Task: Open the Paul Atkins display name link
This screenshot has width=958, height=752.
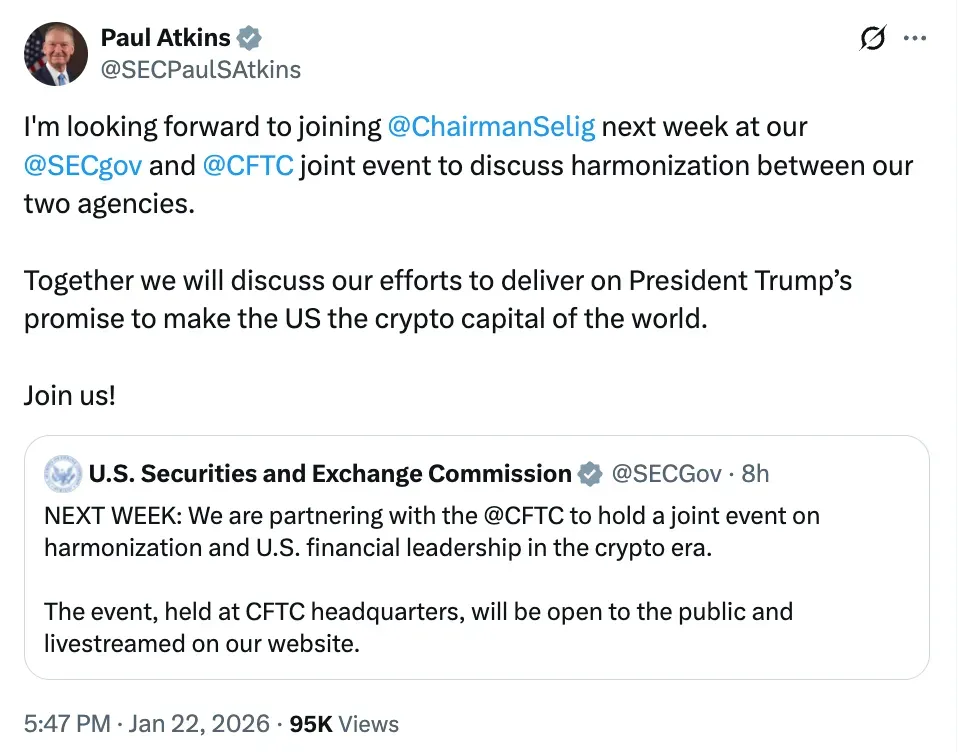Action: (165, 38)
